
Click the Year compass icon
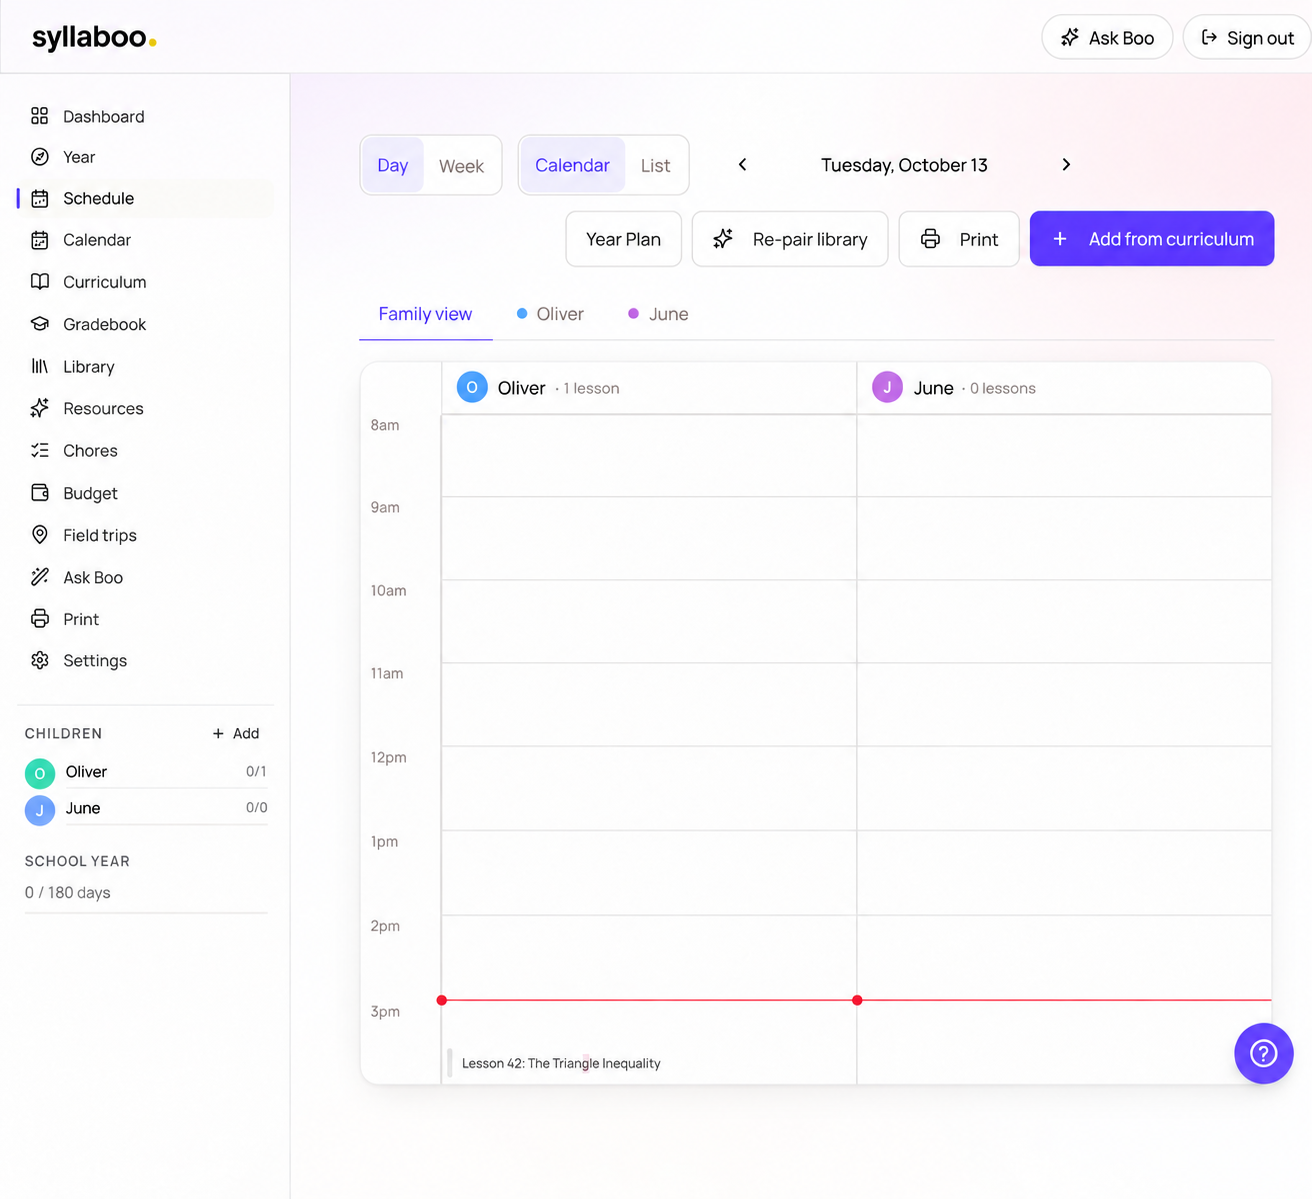pos(40,157)
